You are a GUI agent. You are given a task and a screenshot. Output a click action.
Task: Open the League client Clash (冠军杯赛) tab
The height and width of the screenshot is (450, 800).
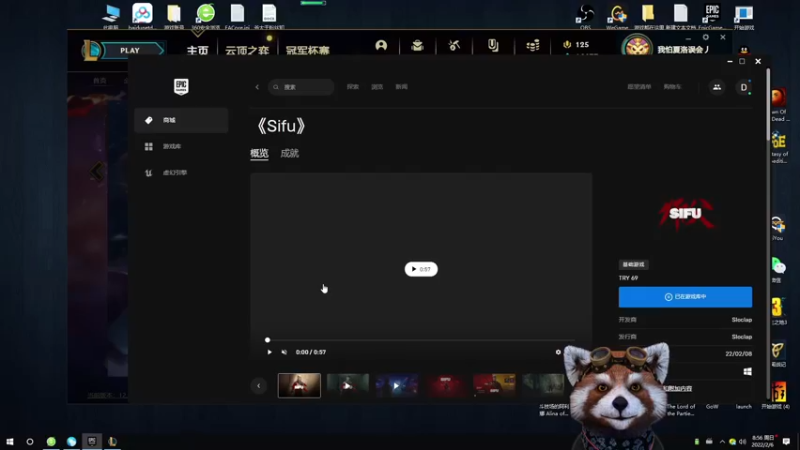(307, 51)
